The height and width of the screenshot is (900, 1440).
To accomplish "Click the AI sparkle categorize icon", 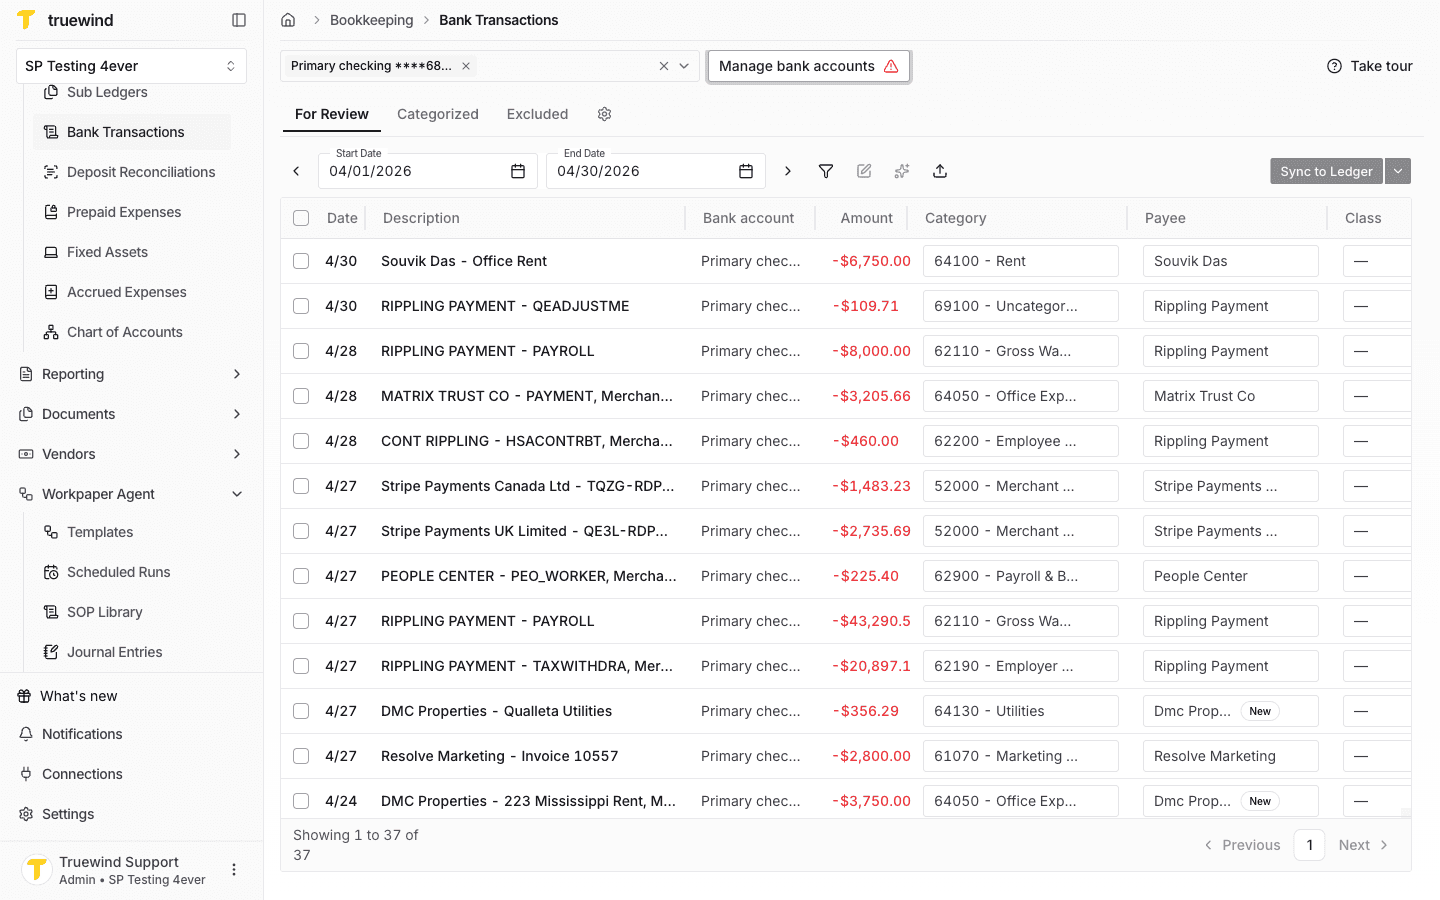I will 902,171.
